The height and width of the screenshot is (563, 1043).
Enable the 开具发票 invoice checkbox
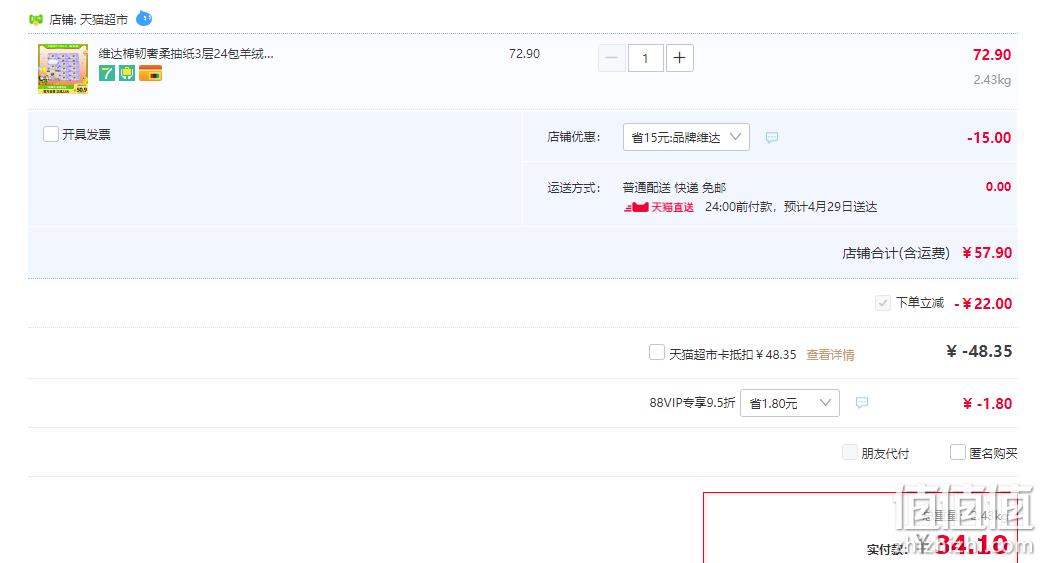pyautogui.click(x=51, y=134)
